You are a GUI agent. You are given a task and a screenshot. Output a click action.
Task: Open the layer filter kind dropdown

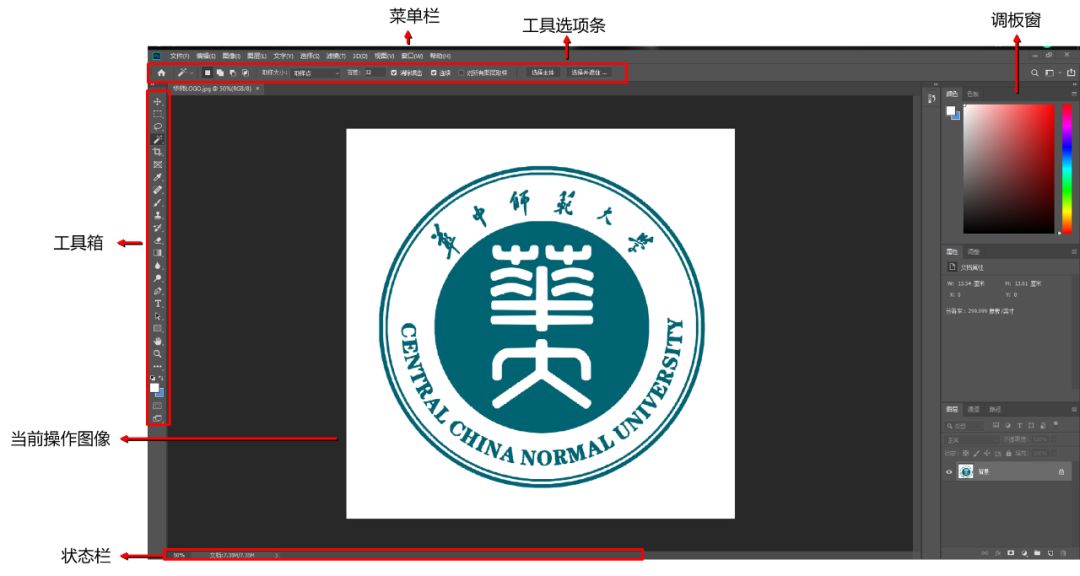point(964,426)
